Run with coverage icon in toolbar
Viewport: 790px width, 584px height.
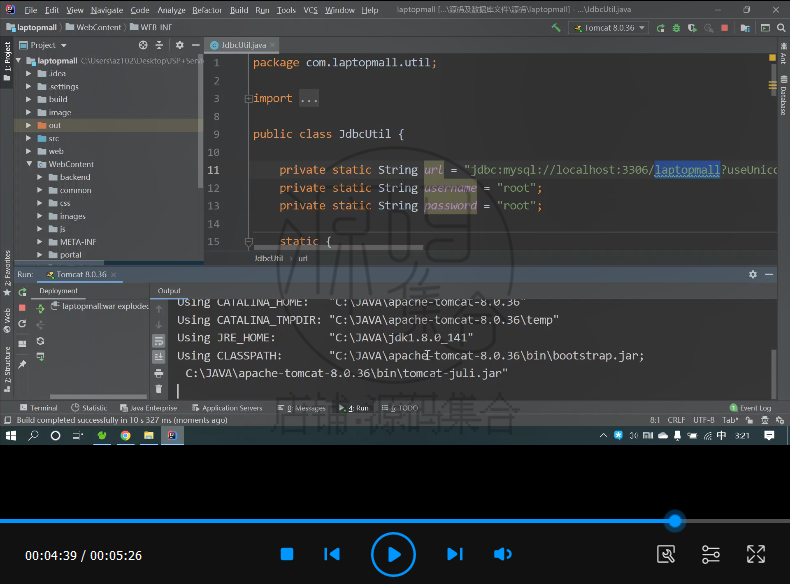click(692, 28)
